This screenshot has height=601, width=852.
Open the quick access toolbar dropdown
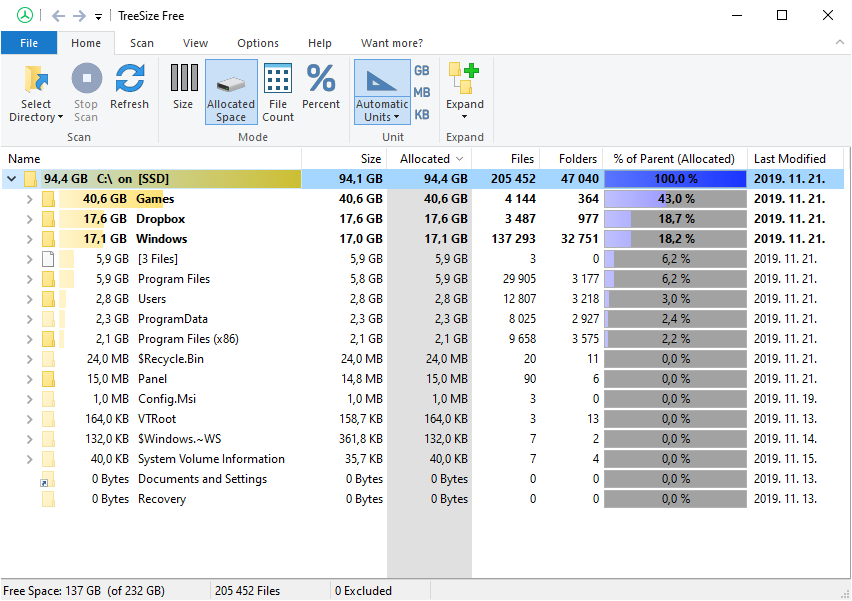point(98,17)
